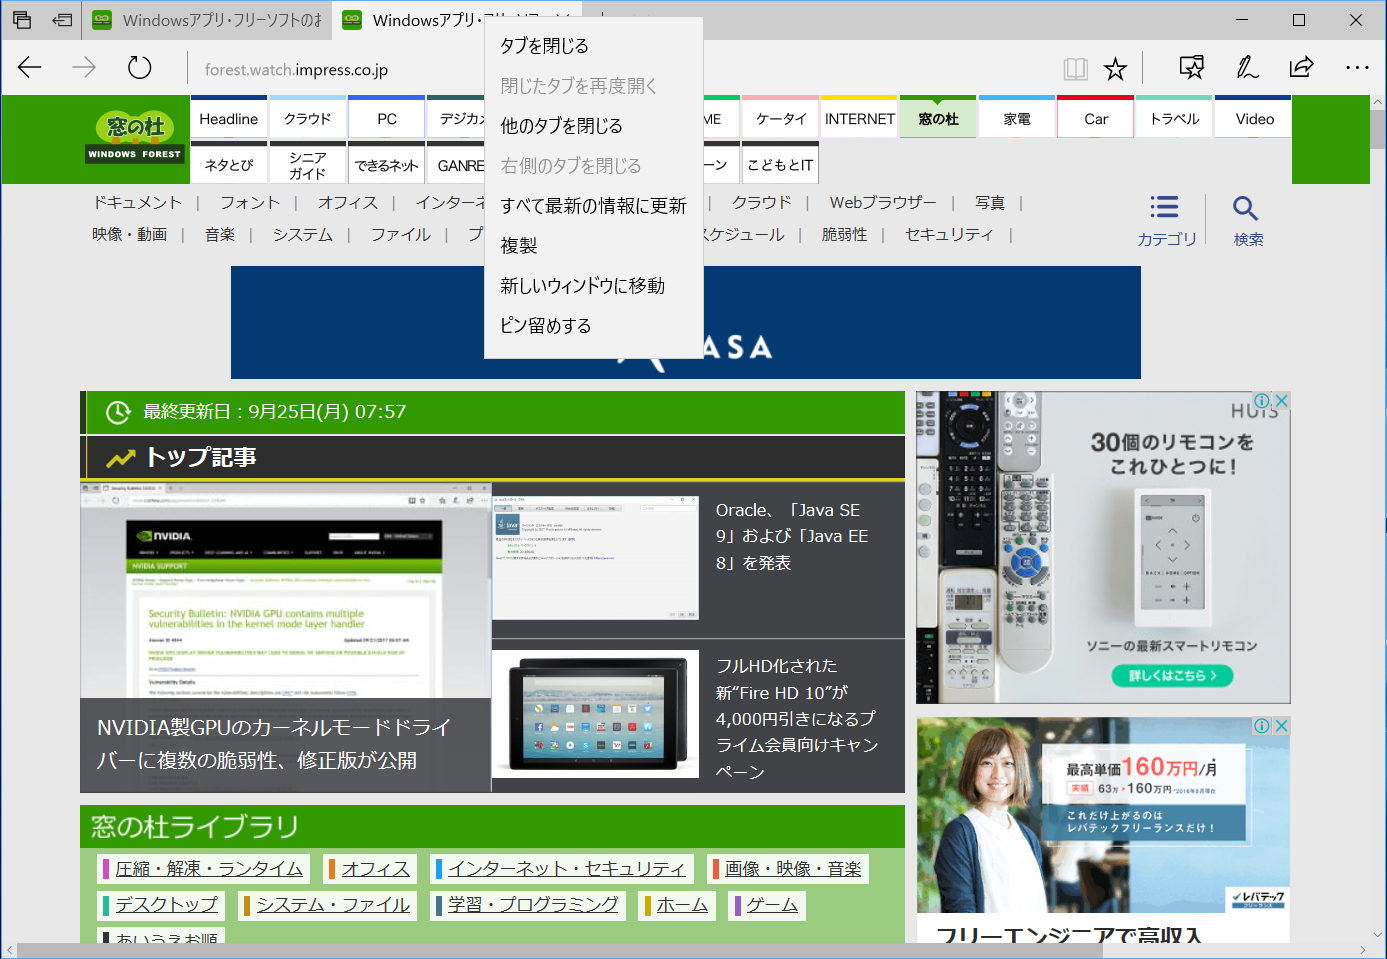Image resolution: width=1387 pixels, height=959 pixels.
Task: Select 複製 to duplicate the tab
Action: point(520,245)
